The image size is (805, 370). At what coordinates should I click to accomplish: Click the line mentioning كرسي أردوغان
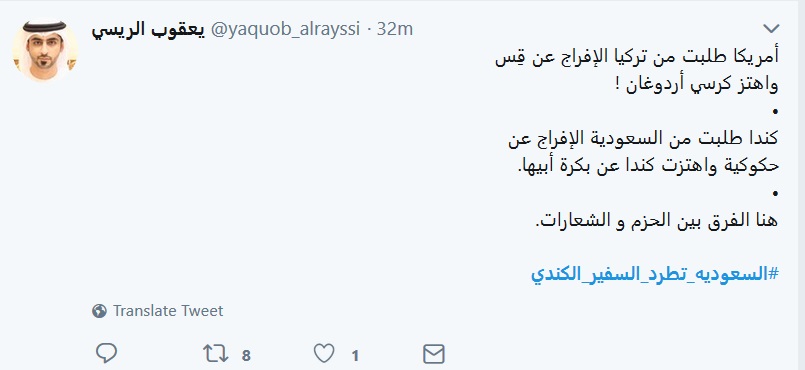pos(702,84)
